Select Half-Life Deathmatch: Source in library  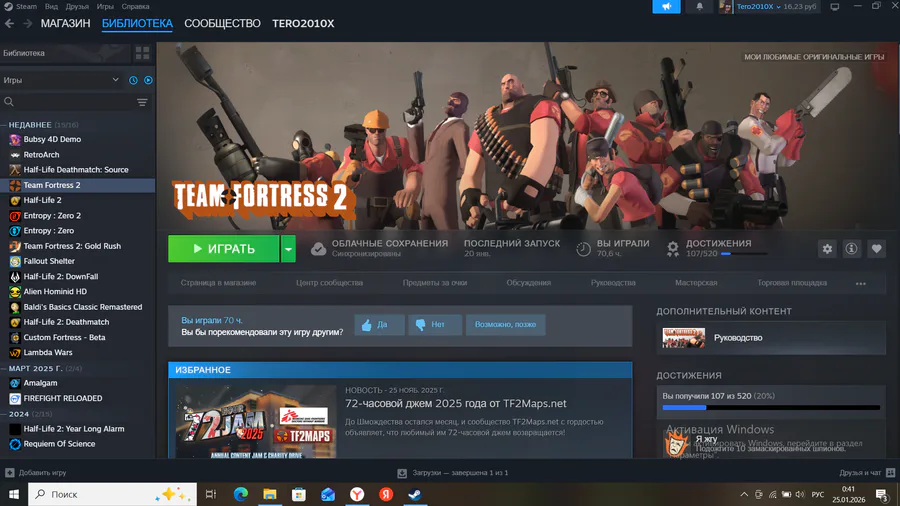click(77, 170)
